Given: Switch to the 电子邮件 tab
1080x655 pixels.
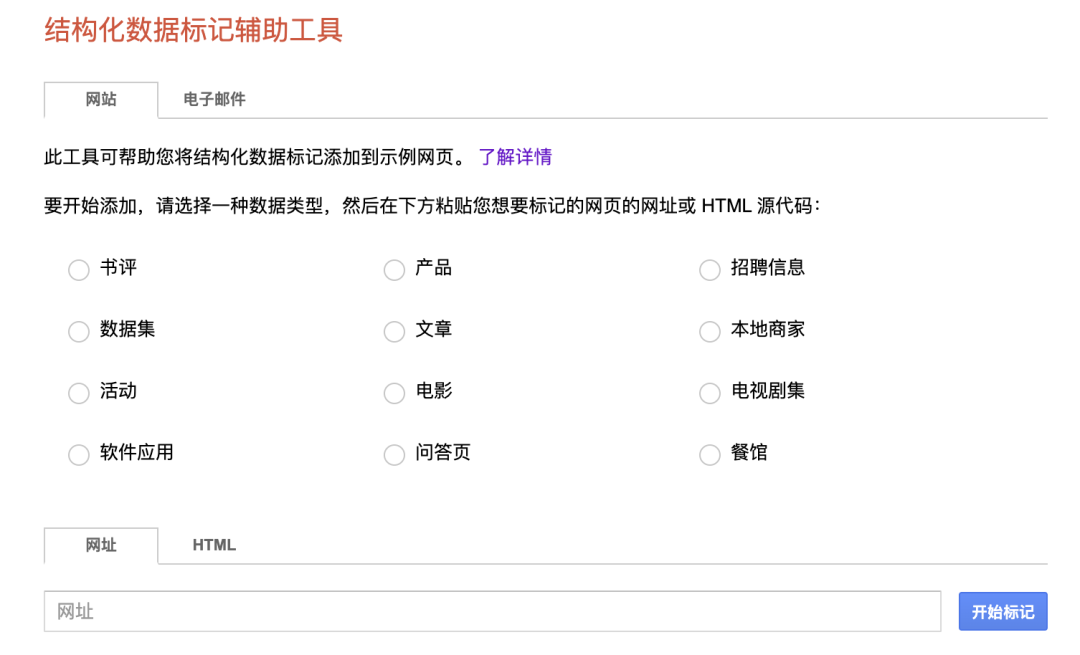Looking at the screenshot, I should 214,100.
